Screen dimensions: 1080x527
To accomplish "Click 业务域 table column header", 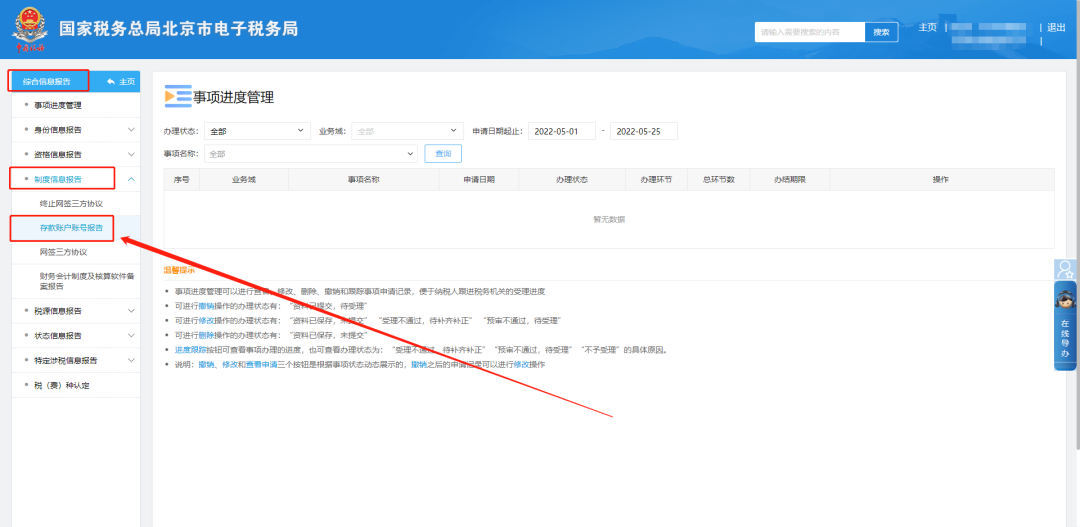I will pos(244,179).
